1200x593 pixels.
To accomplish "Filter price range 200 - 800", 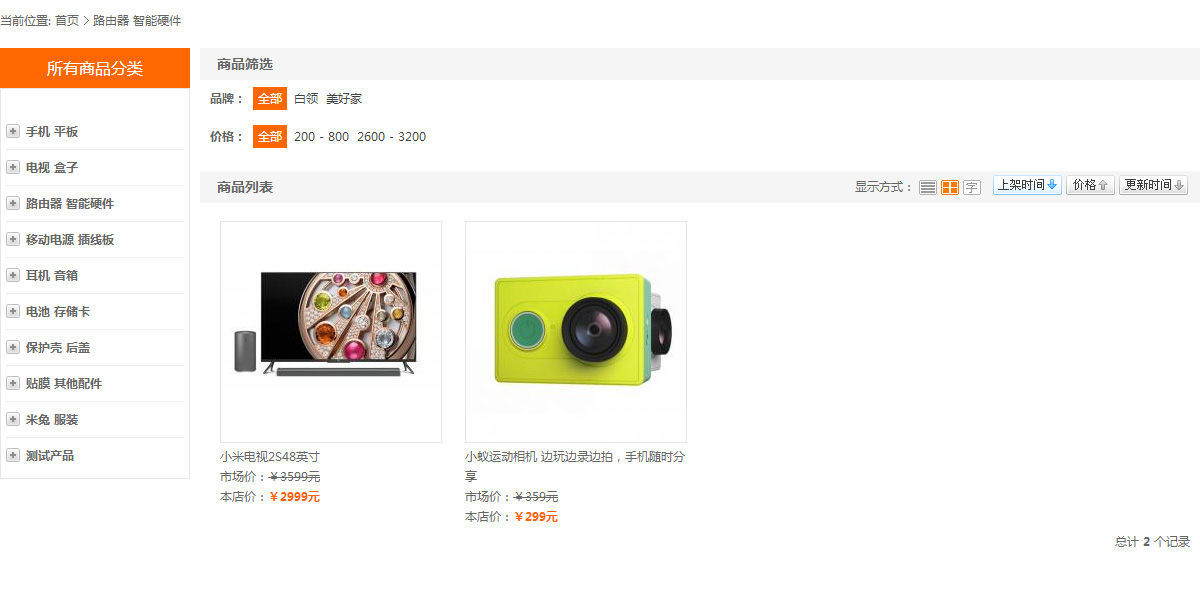I will pos(321,137).
